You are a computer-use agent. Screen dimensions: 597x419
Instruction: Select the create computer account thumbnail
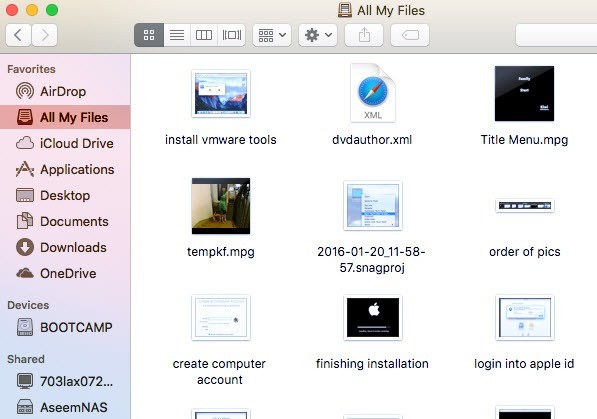pos(221,318)
